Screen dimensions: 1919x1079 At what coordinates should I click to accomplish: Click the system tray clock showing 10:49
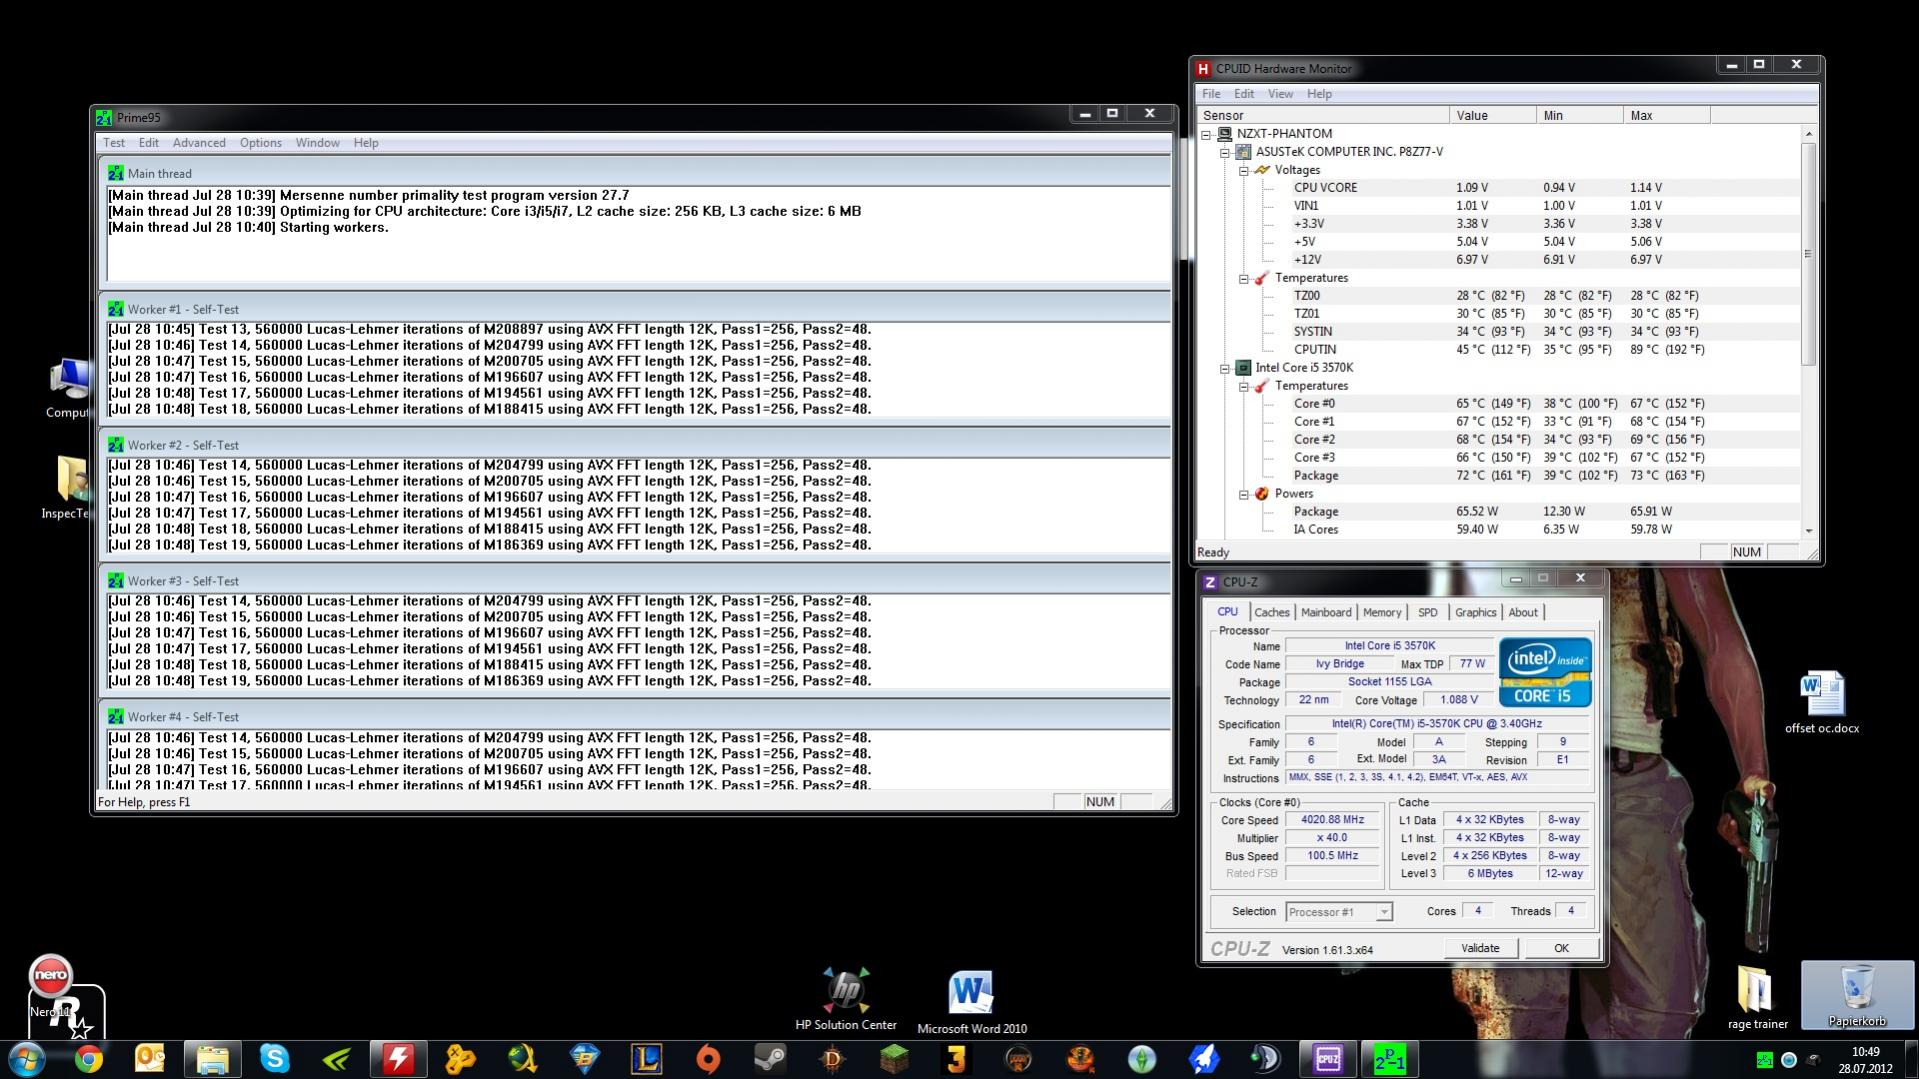pyautogui.click(x=1865, y=1060)
